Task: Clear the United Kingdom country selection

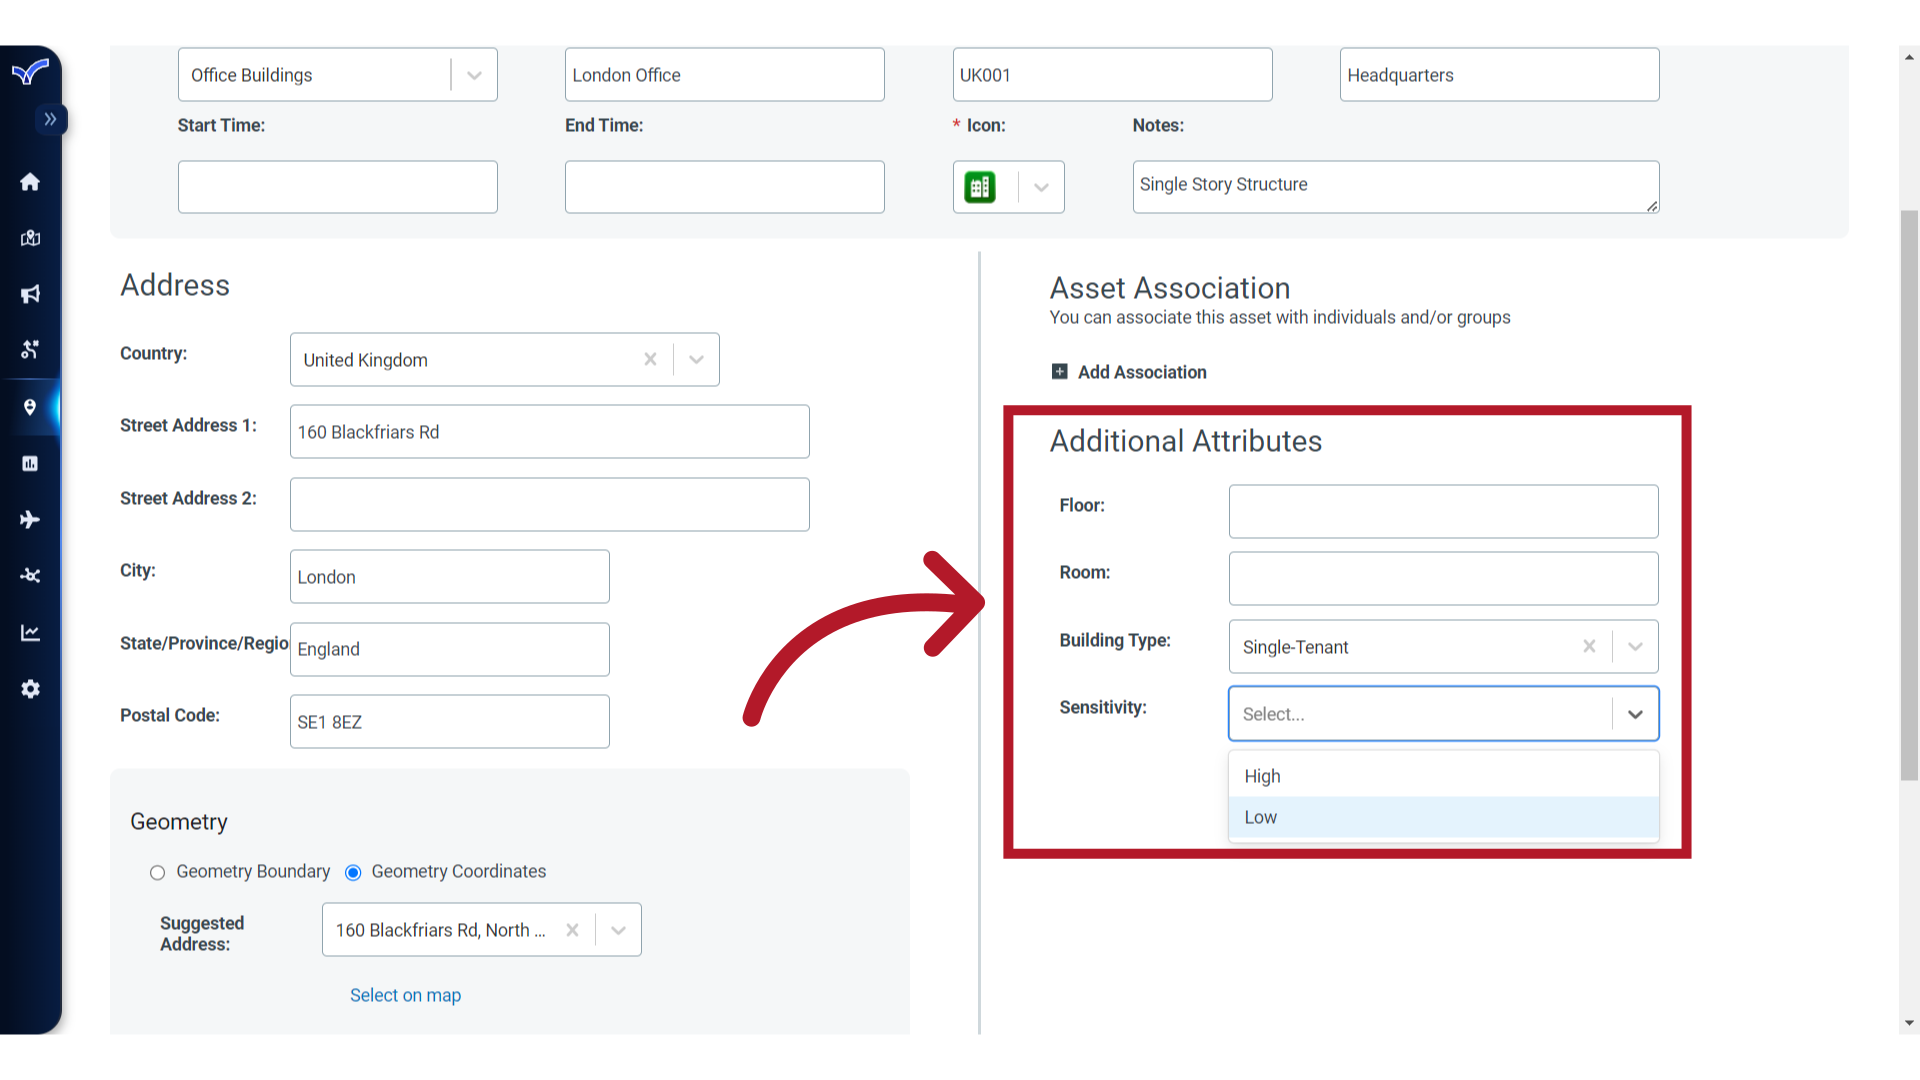Action: coord(650,359)
